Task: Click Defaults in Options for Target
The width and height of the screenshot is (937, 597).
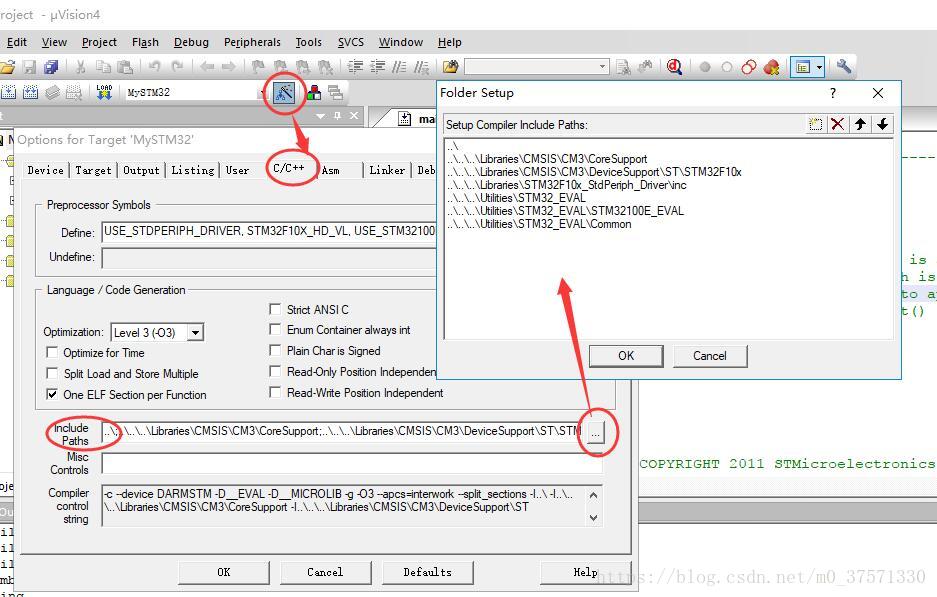Action: (x=428, y=572)
